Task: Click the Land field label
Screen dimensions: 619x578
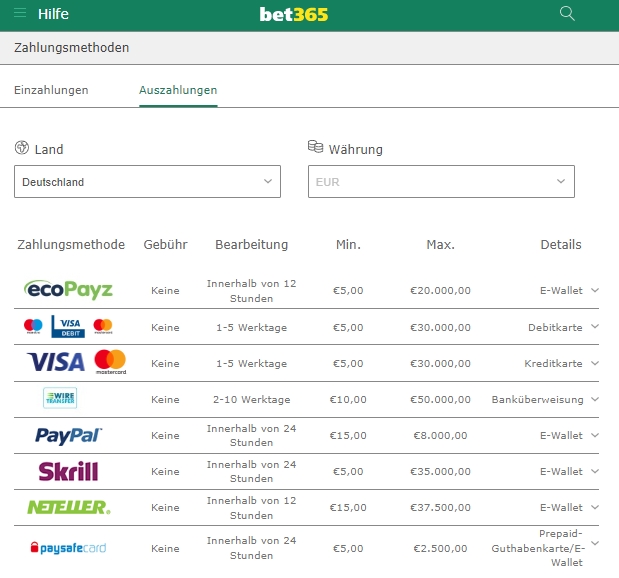Action: (49, 149)
